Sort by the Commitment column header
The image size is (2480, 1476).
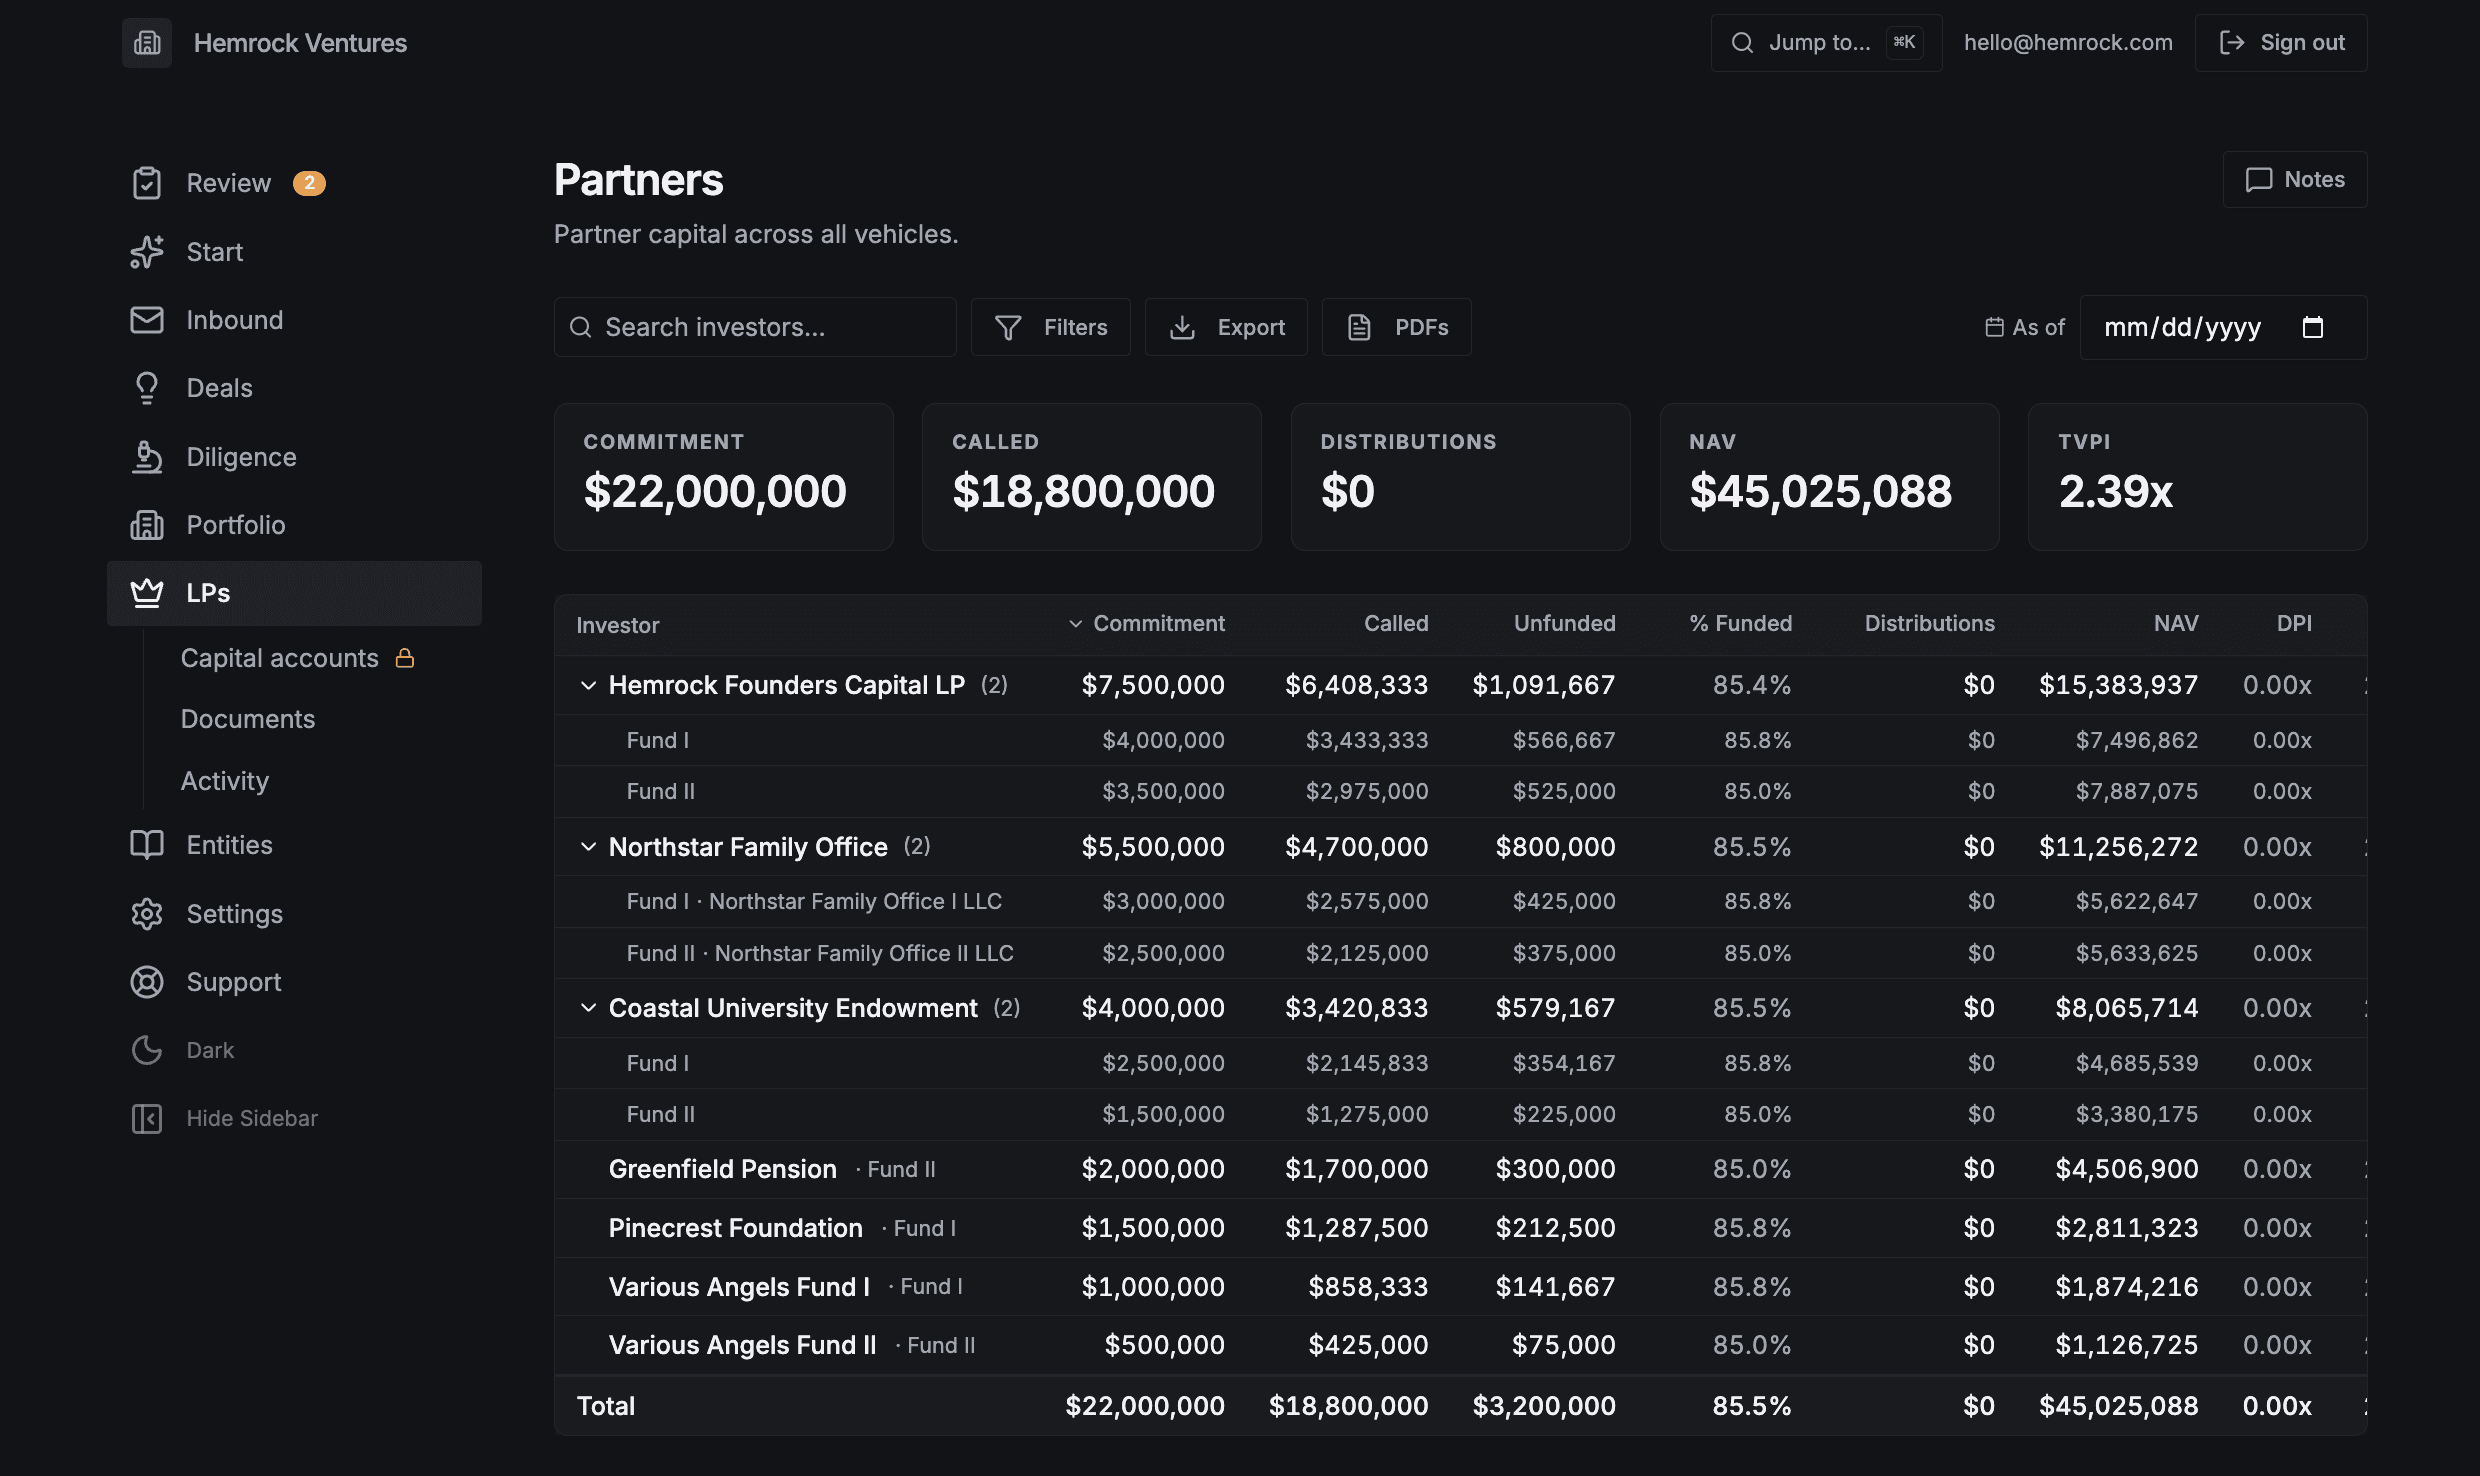(x=1146, y=624)
